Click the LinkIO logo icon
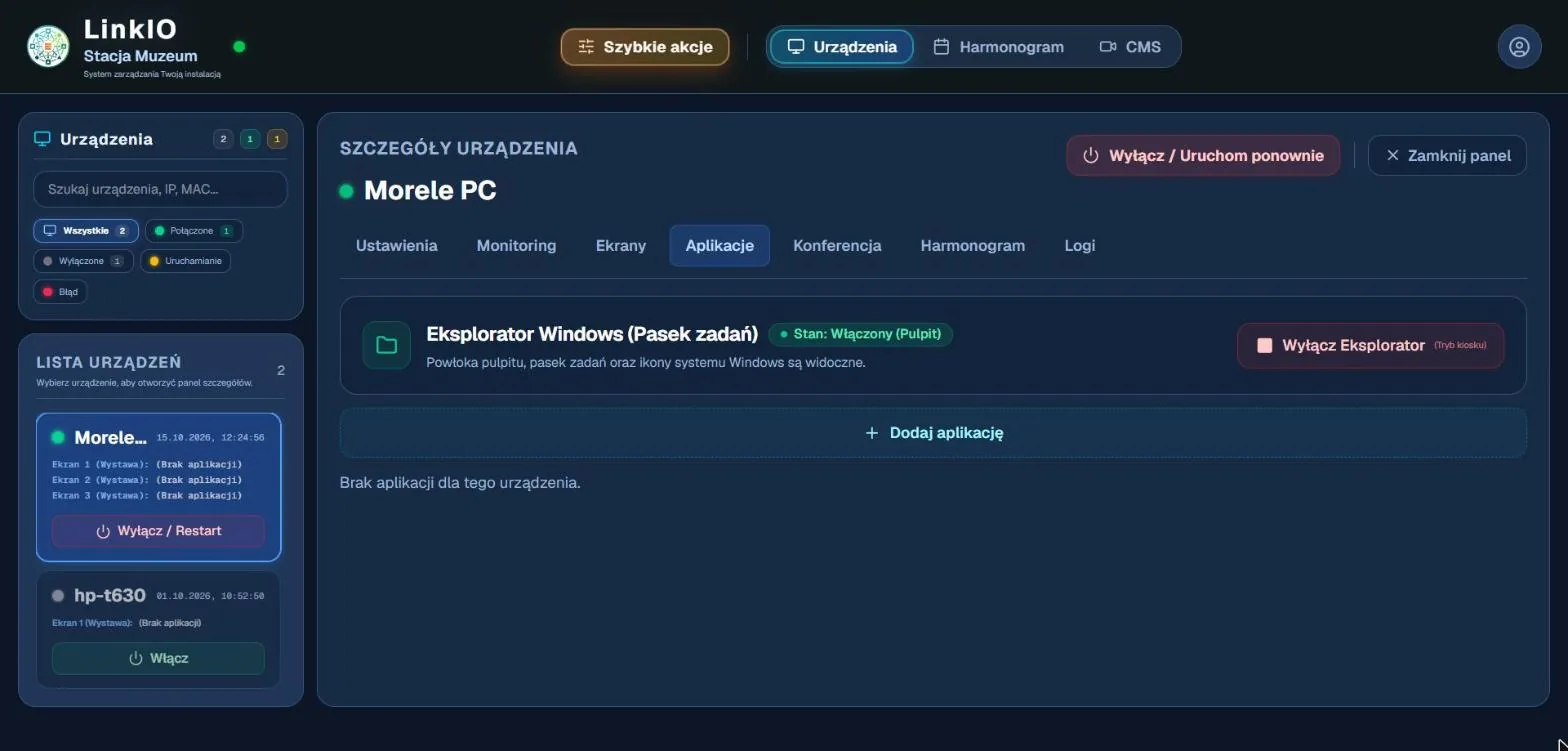The height and width of the screenshot is (751, 1568). point(48,46)
